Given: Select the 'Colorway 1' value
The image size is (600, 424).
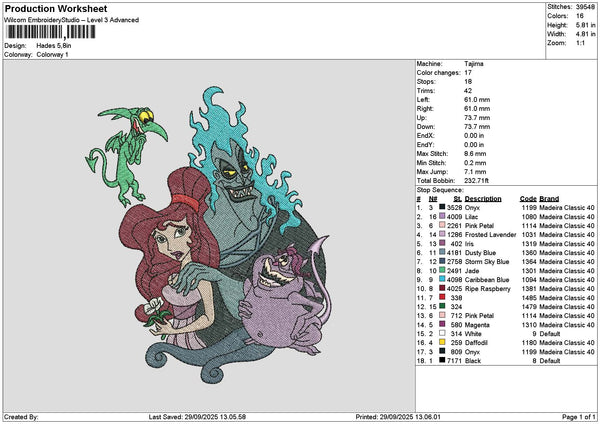Looking at the screenshot, I should click(52, 55).
